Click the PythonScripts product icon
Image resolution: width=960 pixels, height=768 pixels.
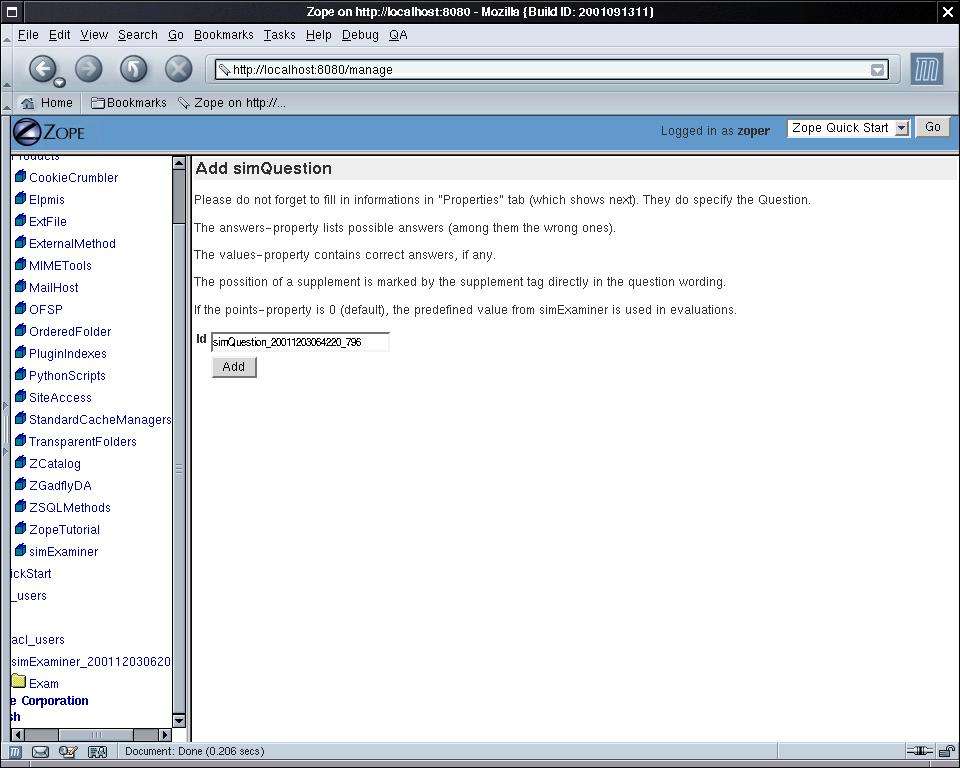20,375
